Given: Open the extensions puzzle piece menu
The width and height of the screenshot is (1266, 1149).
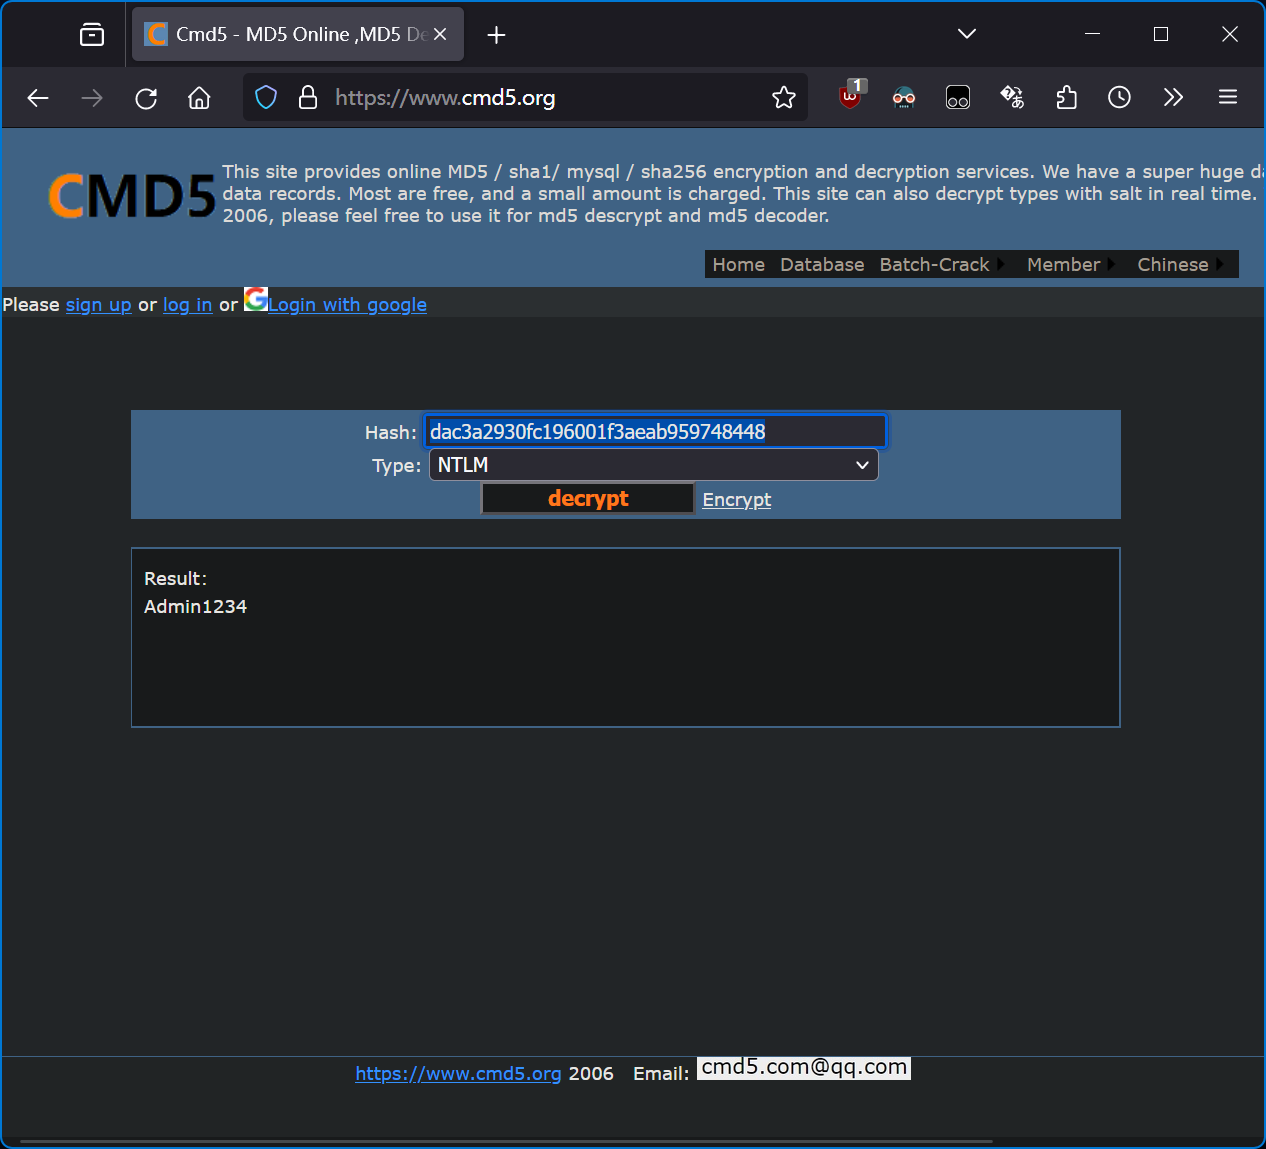Looking at the screenshot, I should pos(1066,97).
